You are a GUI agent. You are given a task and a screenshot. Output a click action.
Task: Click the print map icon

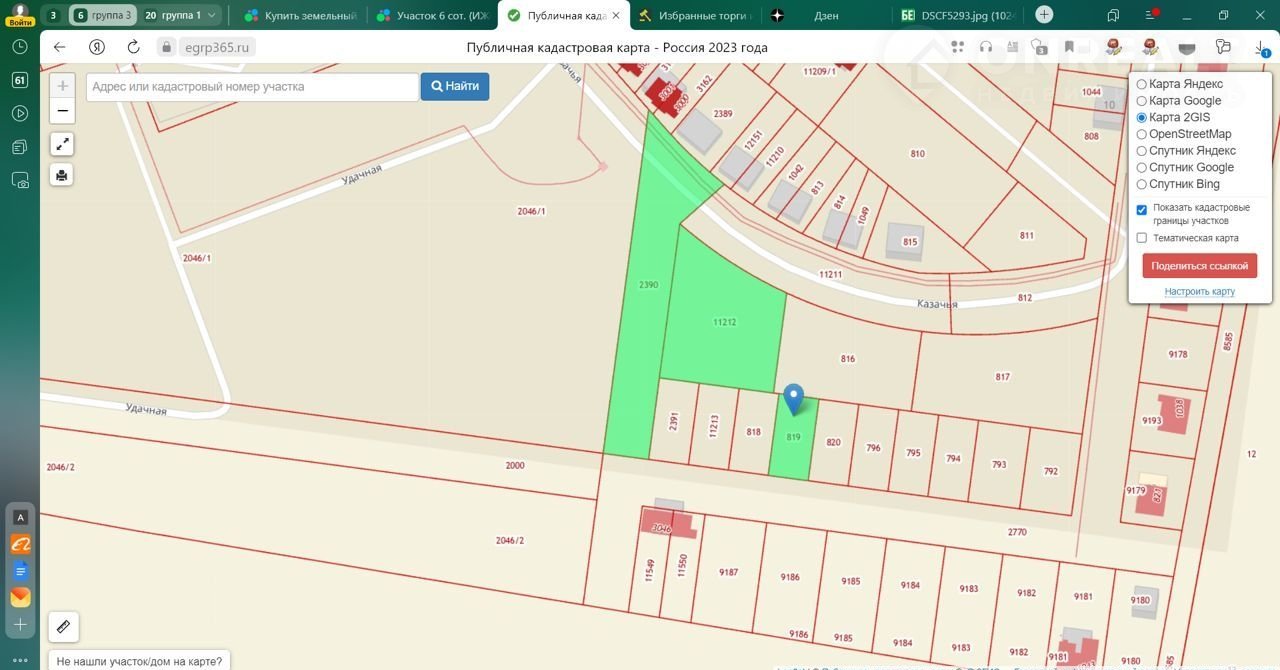click(62, 175)
